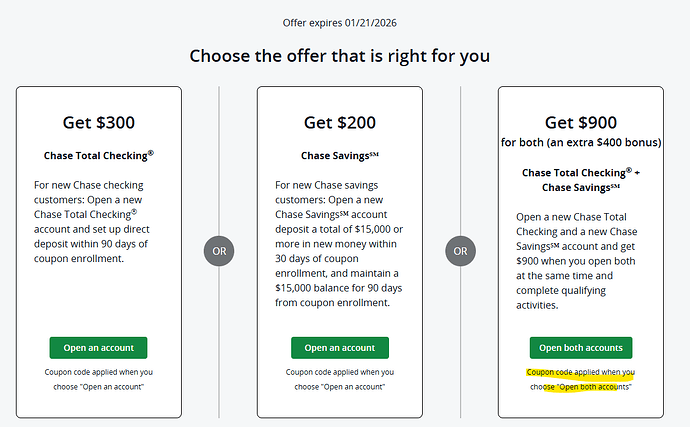690x427 pixels.
Task: Click the coupon code note in the $300 card
Action: tap(98, 379)
